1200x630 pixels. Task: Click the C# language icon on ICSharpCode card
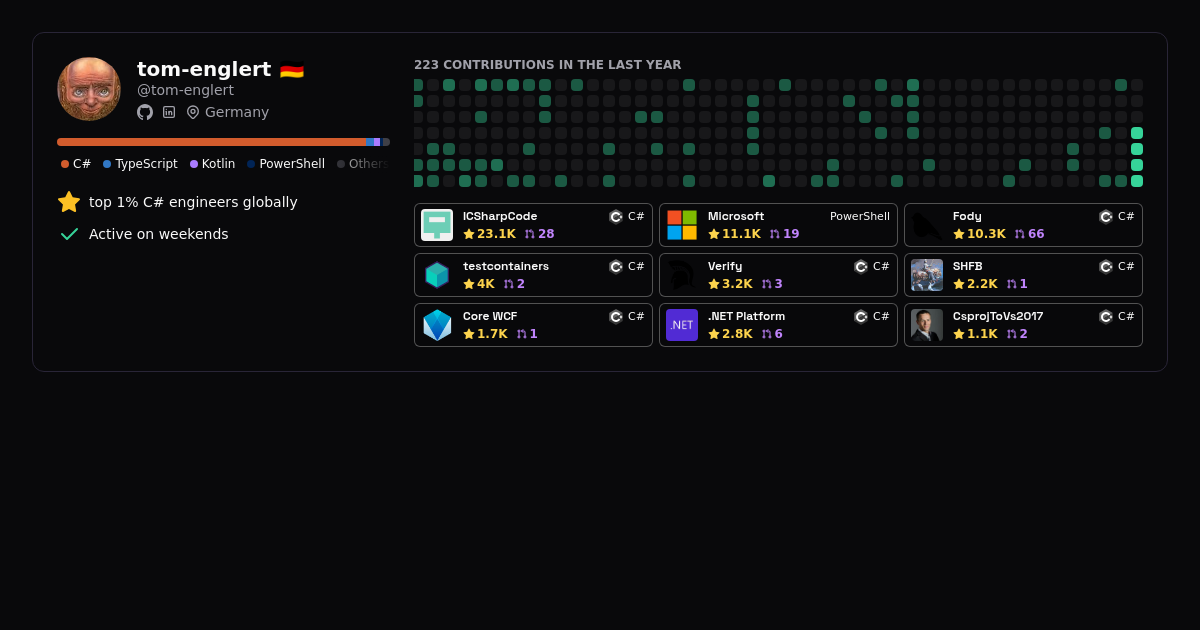tap(616, 216)
